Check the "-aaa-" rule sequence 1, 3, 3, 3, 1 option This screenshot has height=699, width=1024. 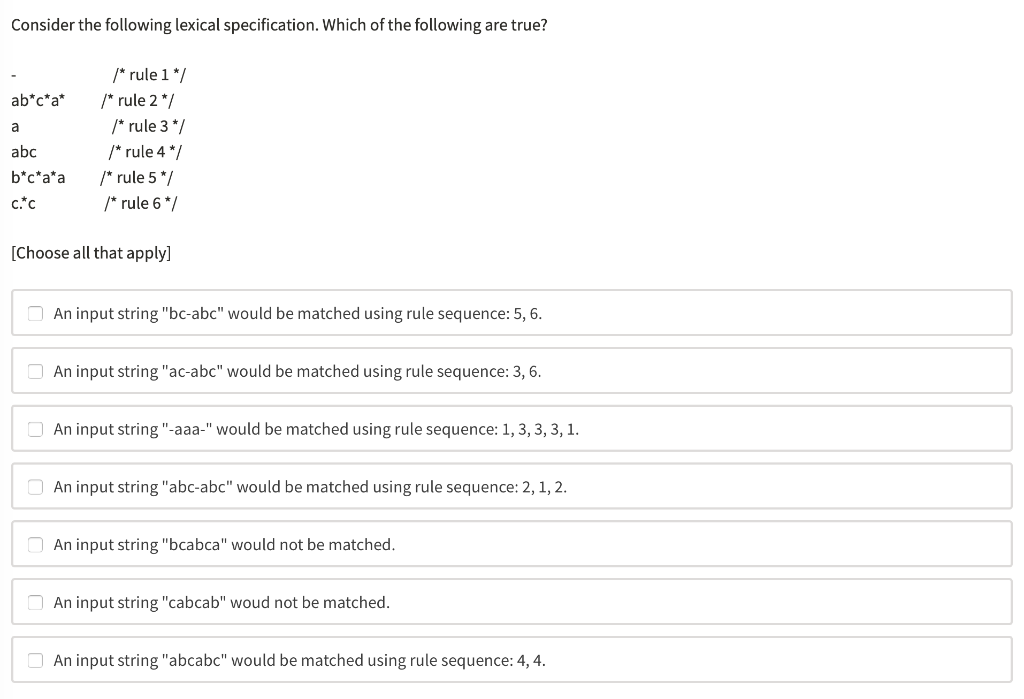point(35,429)
